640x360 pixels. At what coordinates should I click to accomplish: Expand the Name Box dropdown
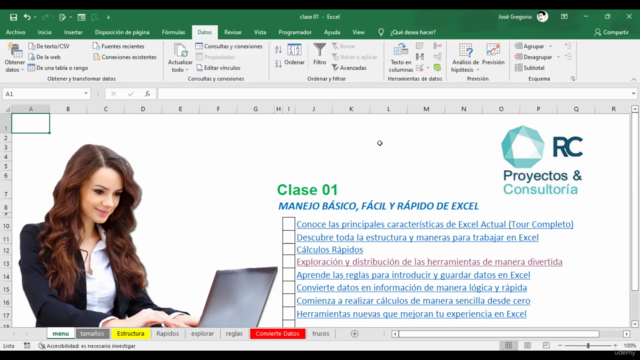86,94
